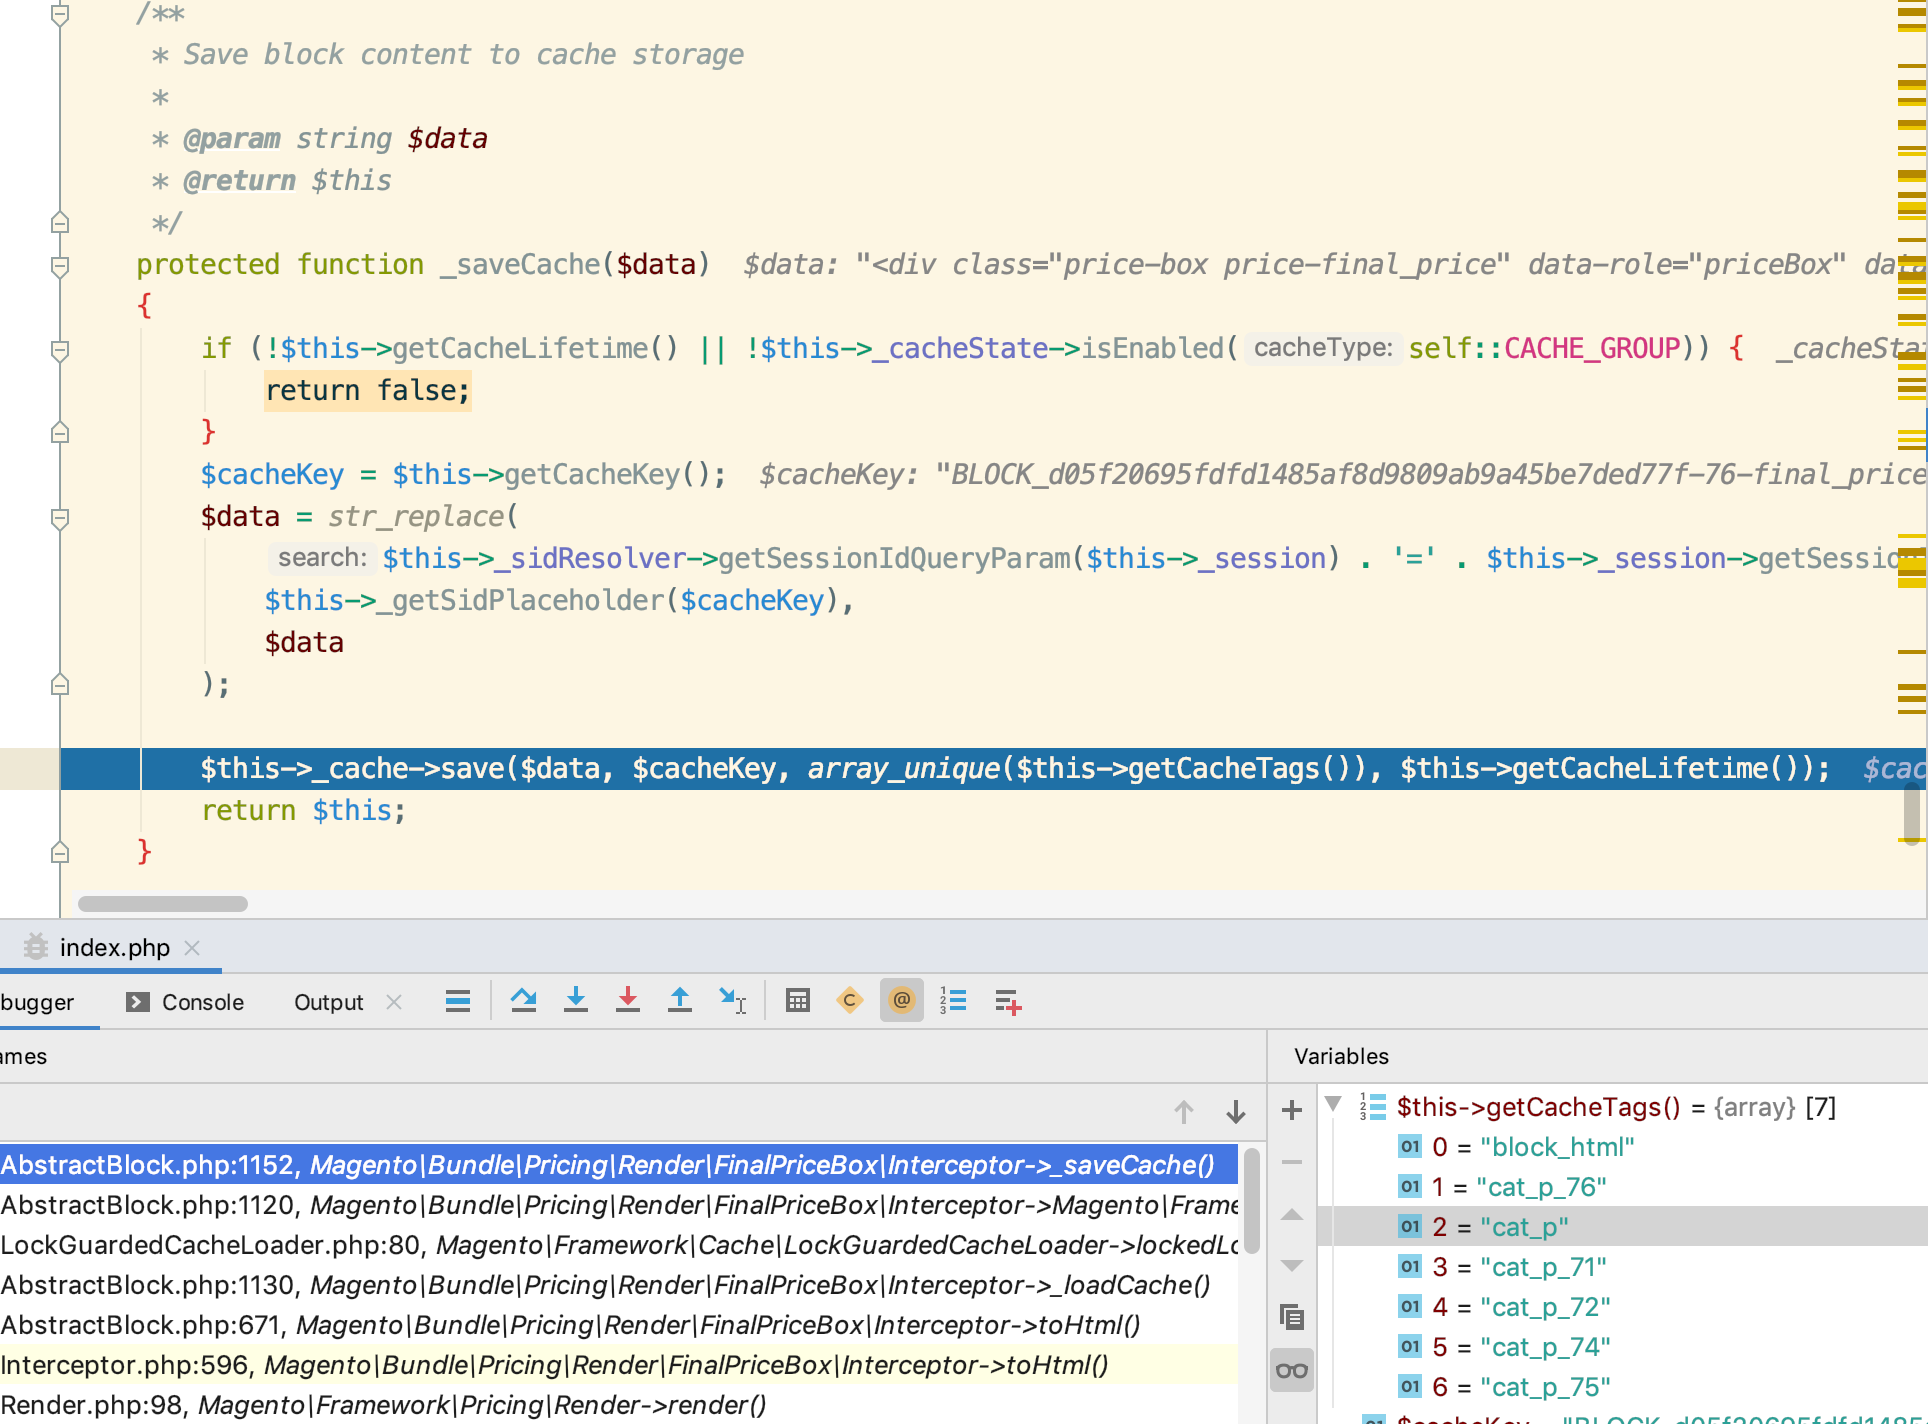Screen dimensions: 1928x1424
Task: Toggle the @ icon in debugger toolbar
Action: [x=902, y=1001]
